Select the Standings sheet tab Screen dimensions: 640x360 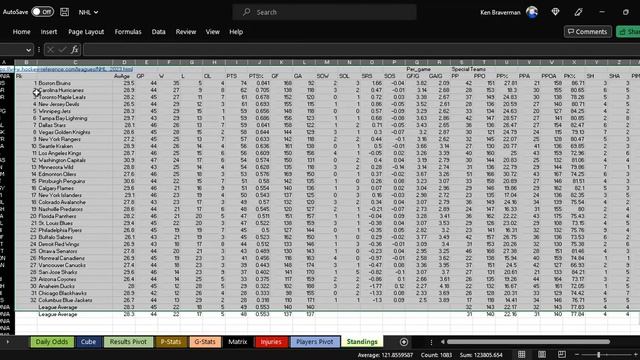(362, 342)
